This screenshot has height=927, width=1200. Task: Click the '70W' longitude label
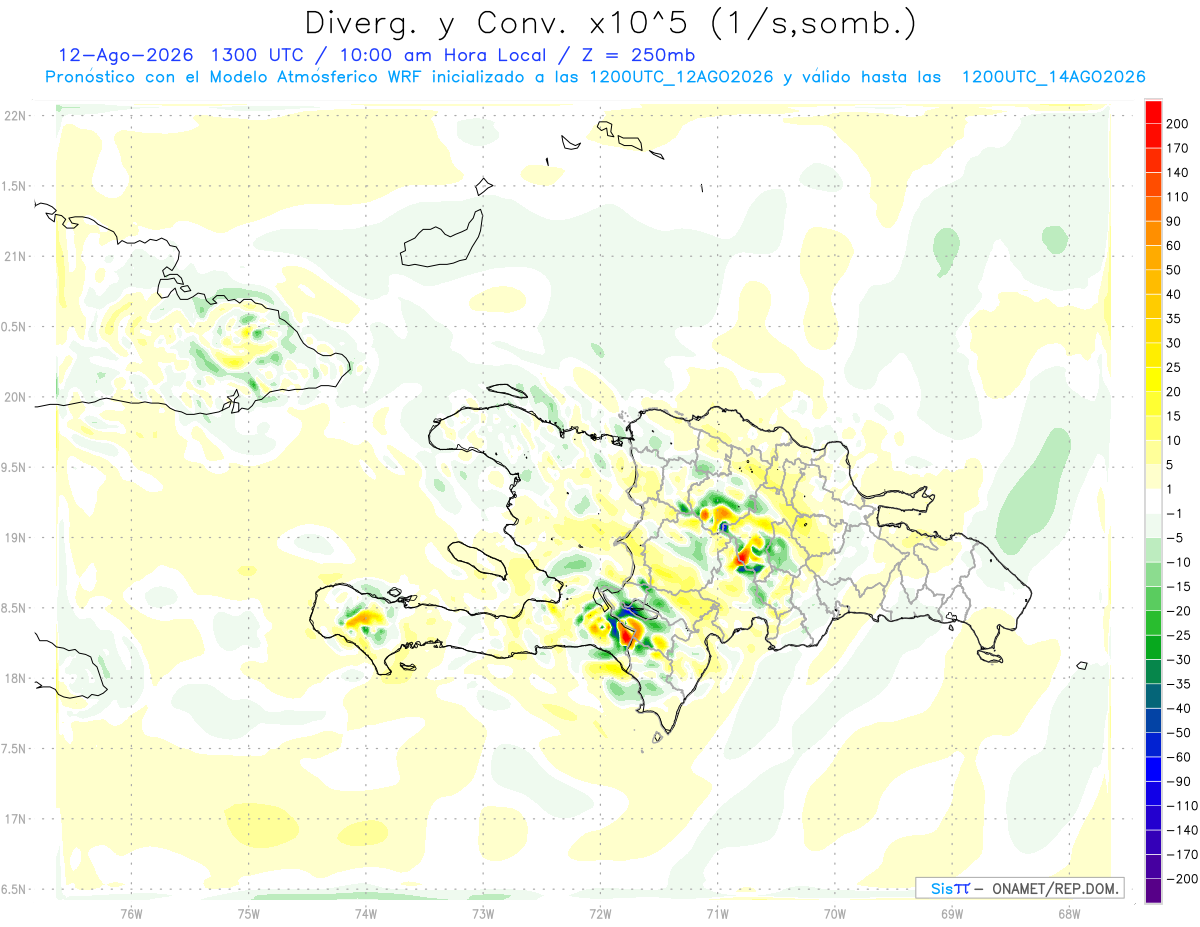point(834,913)
